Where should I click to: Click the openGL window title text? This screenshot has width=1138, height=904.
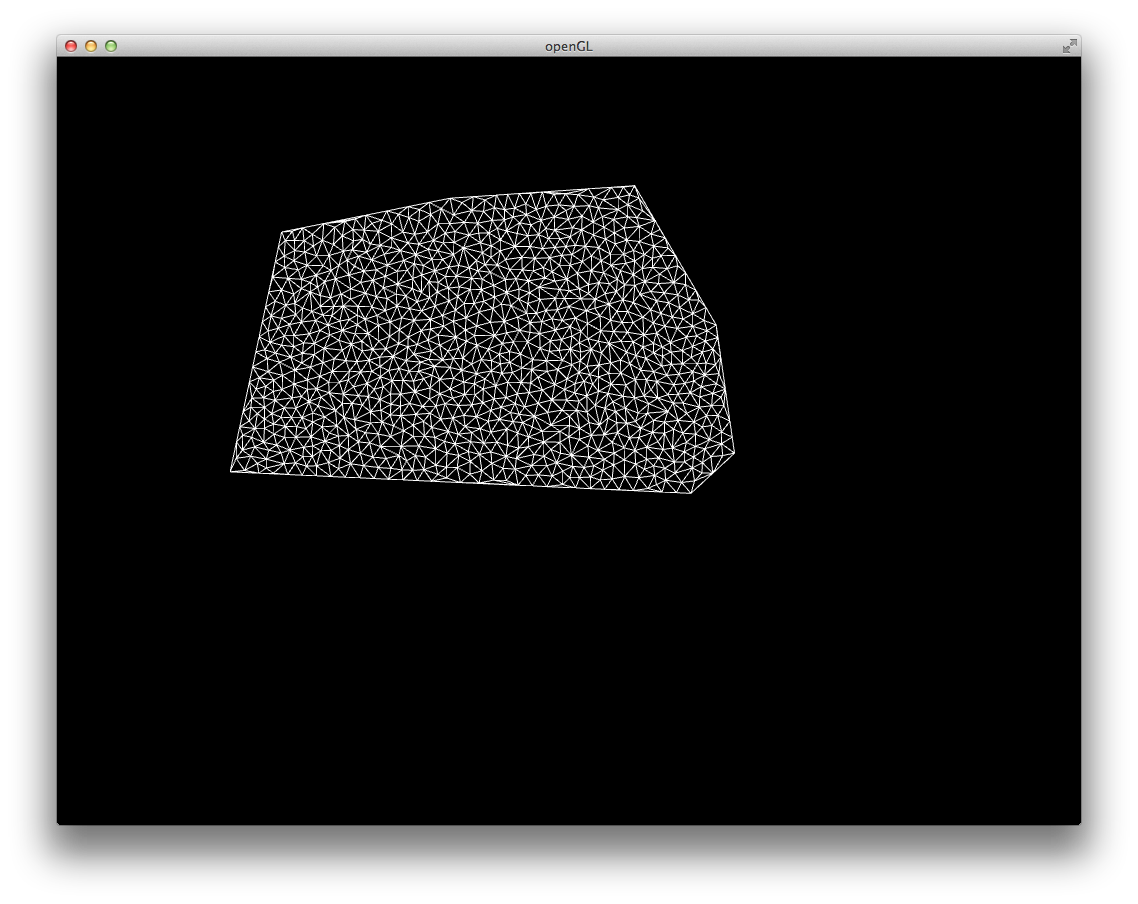568,46
